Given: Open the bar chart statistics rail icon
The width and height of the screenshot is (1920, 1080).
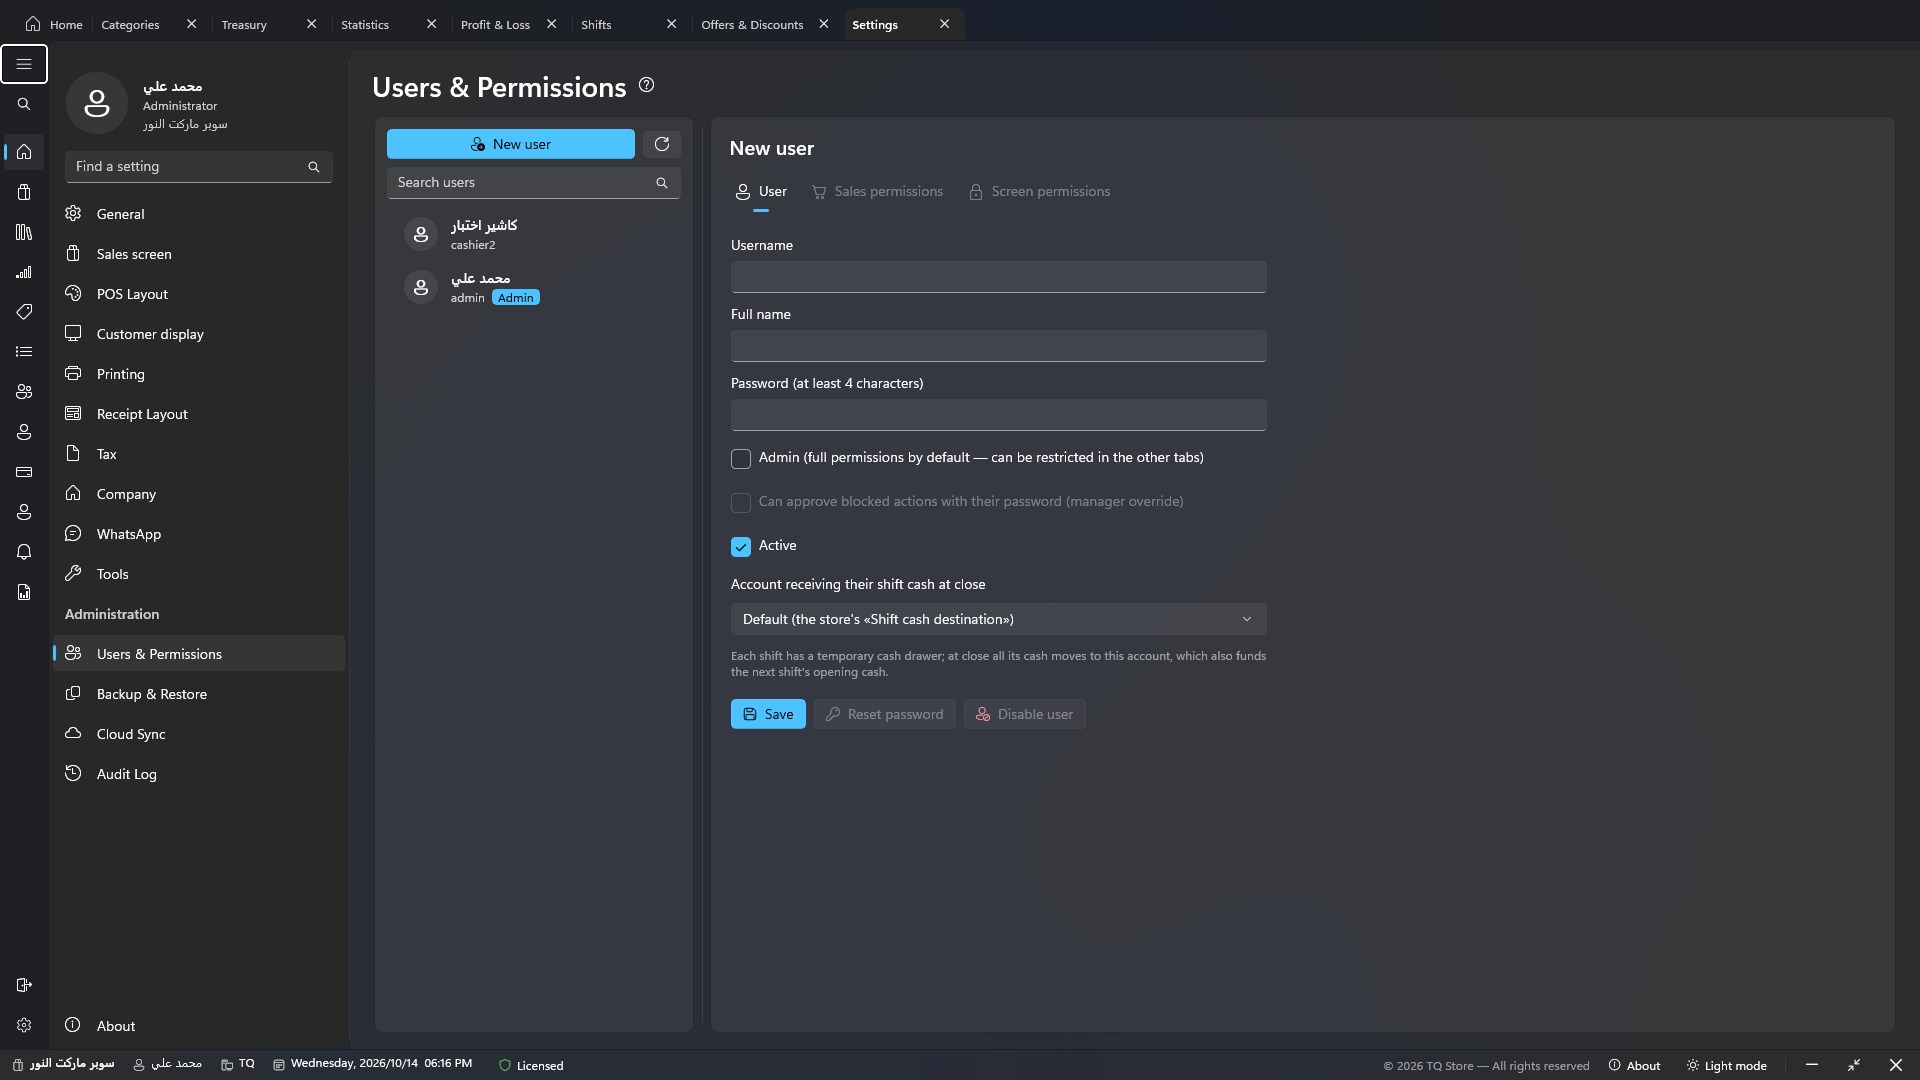Looking at the screenshot, I should [x=24, y=272].
